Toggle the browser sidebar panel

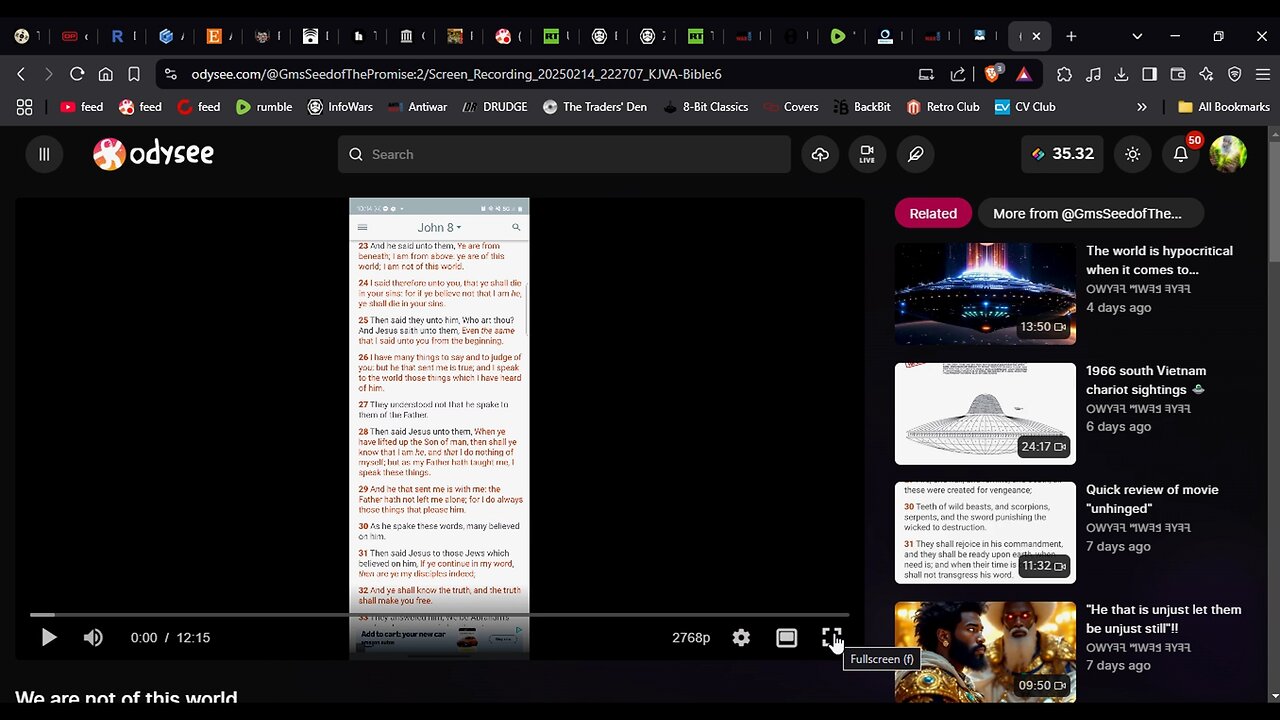pos(1149,74)
